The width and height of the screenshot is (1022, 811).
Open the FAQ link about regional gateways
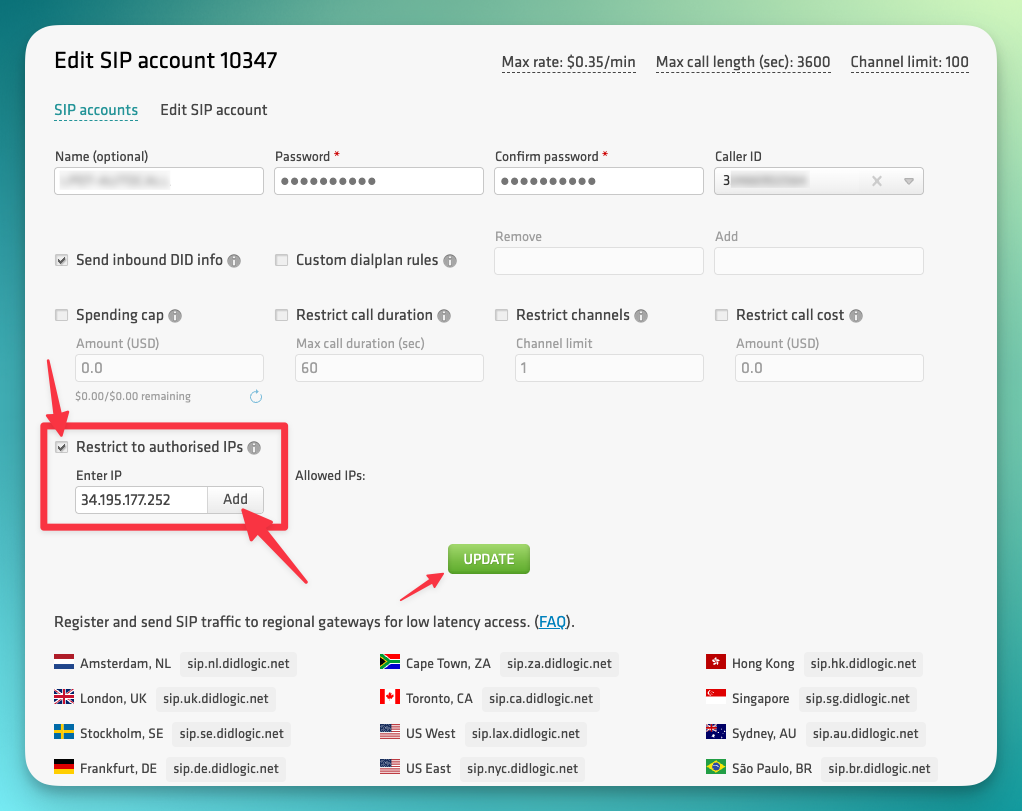point(551,621)
